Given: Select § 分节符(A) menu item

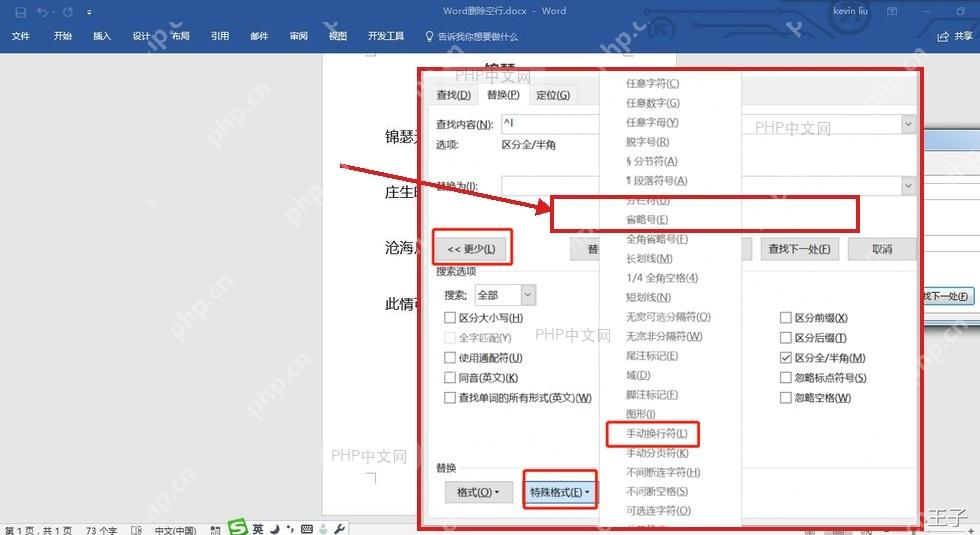Looking at the screenshot, I should point(652,161).
